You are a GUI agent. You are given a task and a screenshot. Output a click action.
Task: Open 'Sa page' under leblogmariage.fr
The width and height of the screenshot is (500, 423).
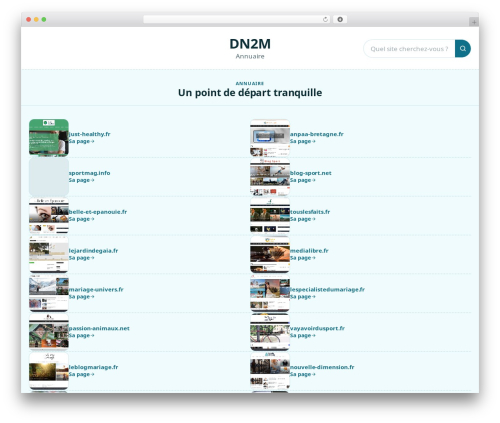[x=81, y=375]
